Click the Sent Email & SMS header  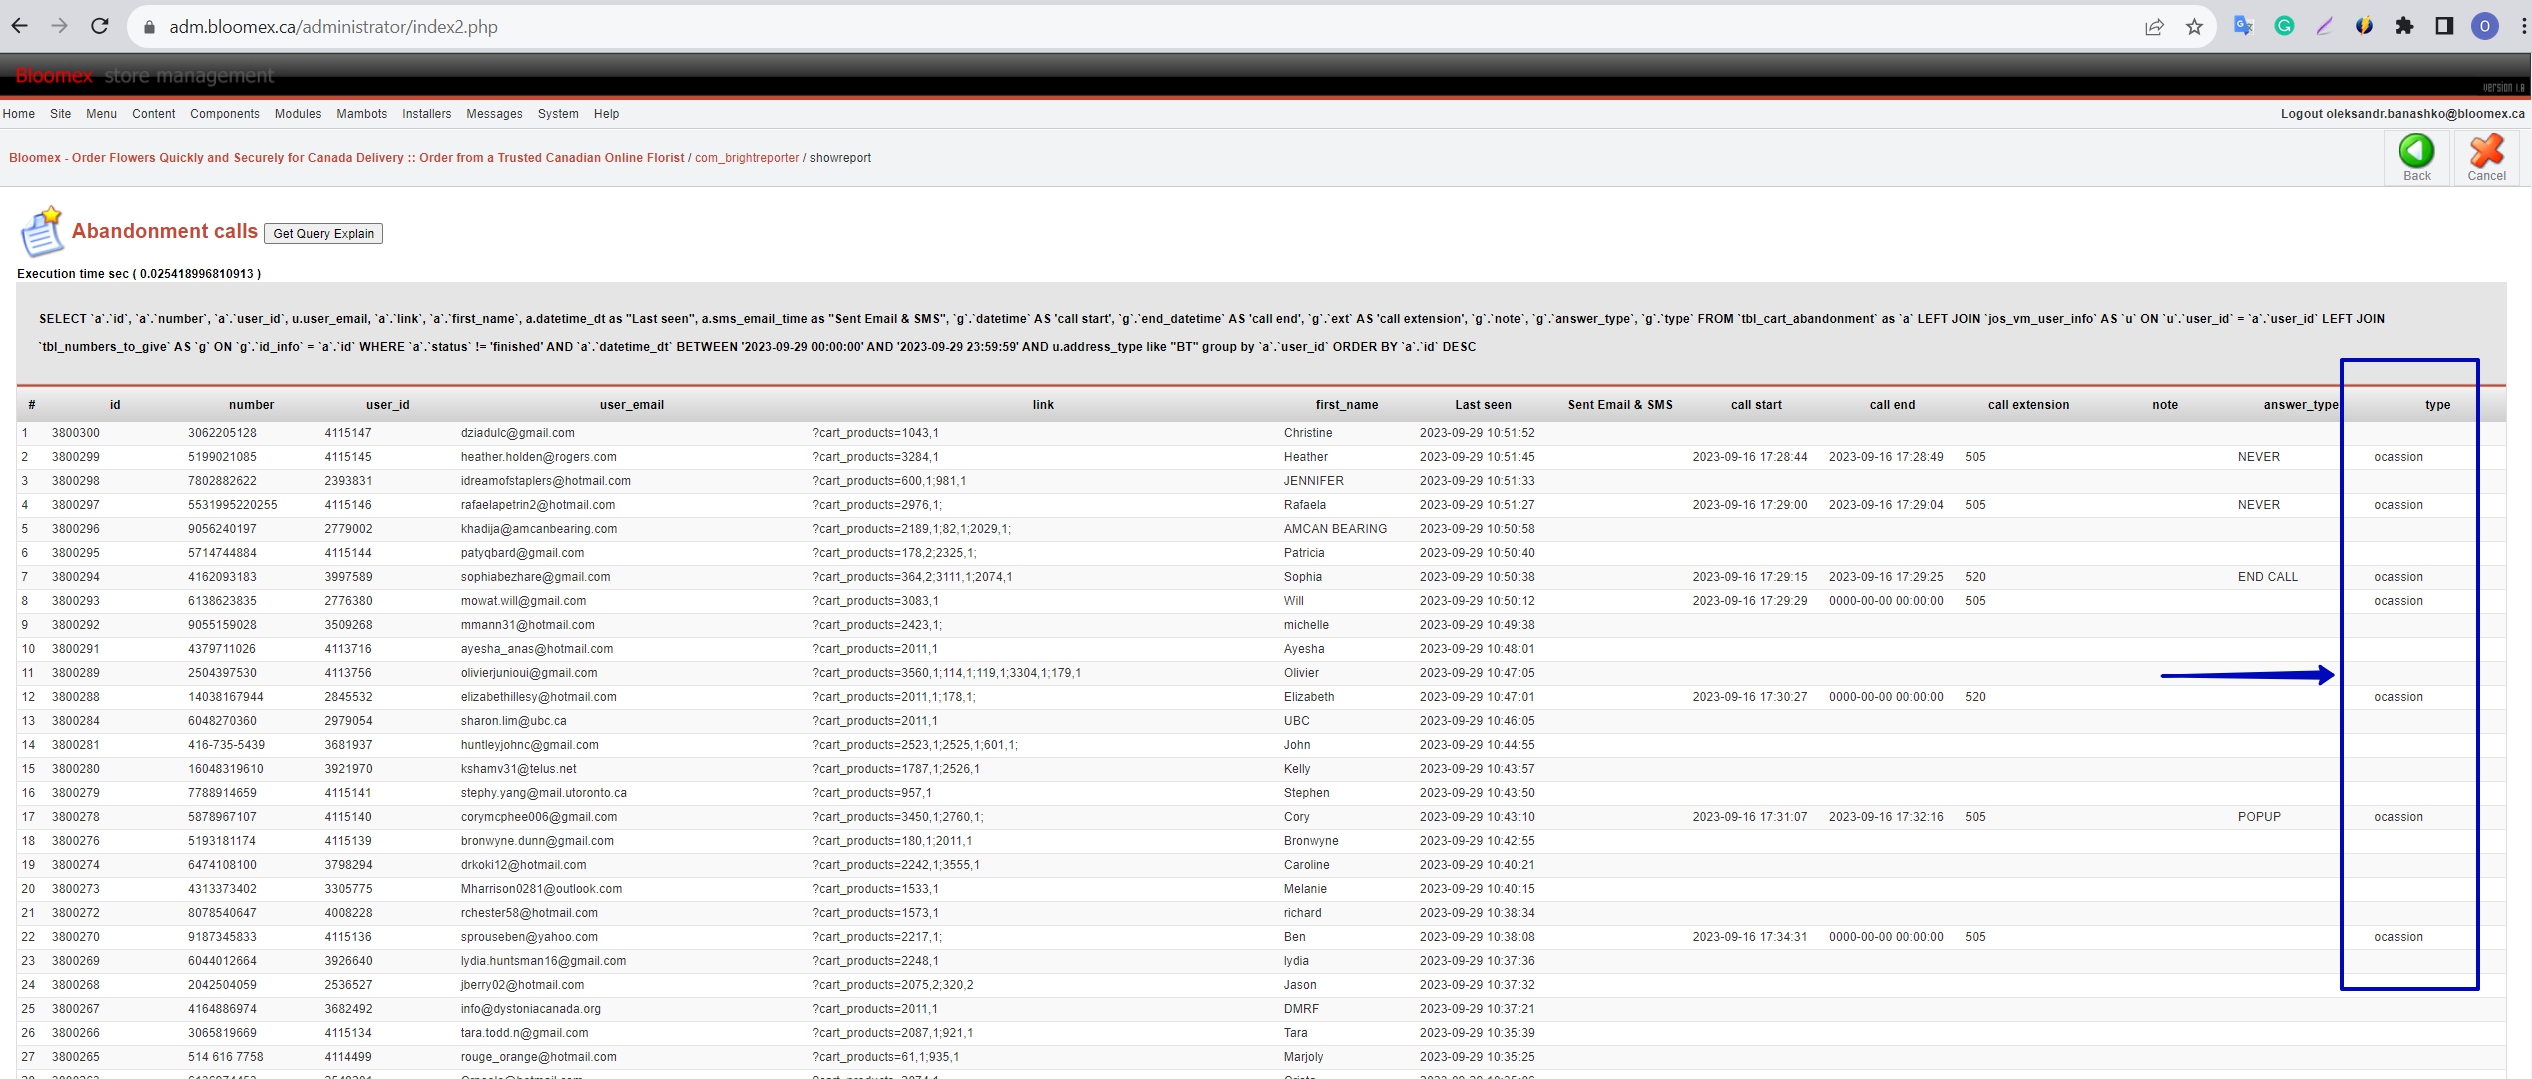pos(1620,405)
